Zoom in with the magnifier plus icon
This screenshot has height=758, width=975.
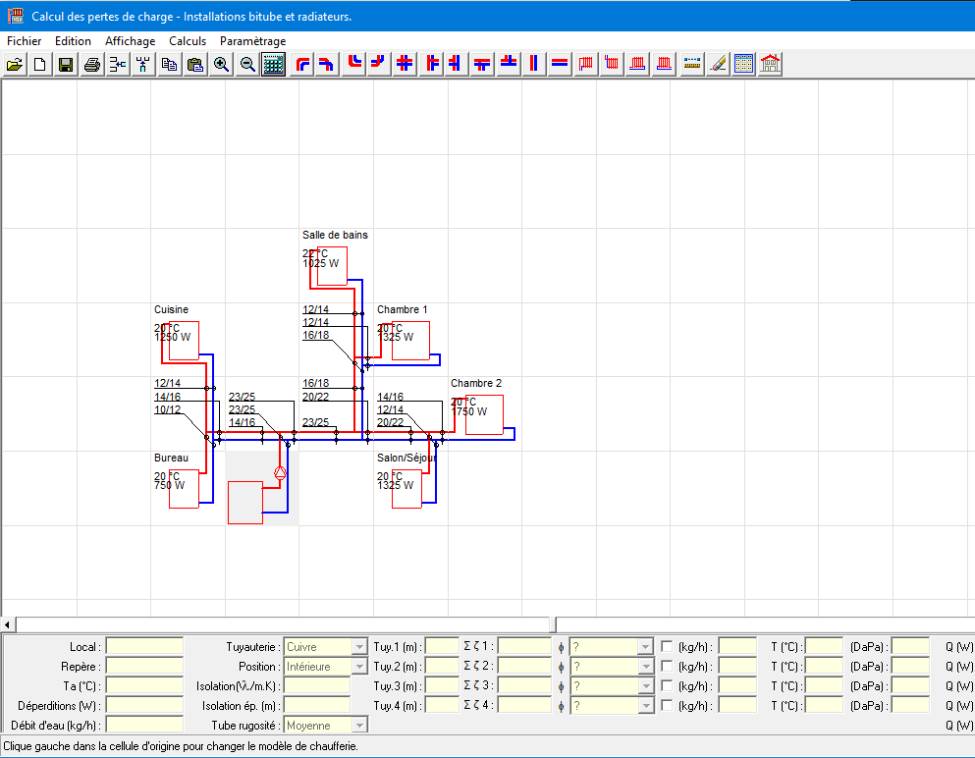click(221, 64)
